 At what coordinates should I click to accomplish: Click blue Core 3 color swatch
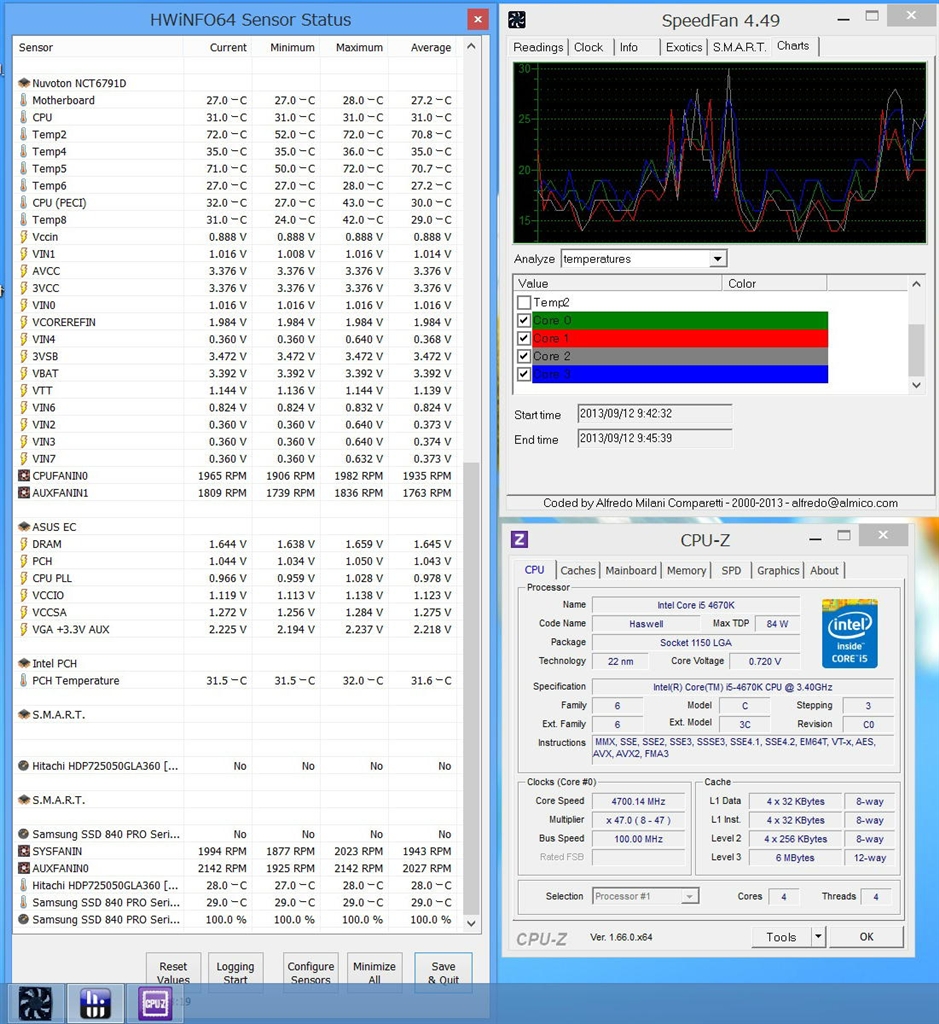click(680, 374)
